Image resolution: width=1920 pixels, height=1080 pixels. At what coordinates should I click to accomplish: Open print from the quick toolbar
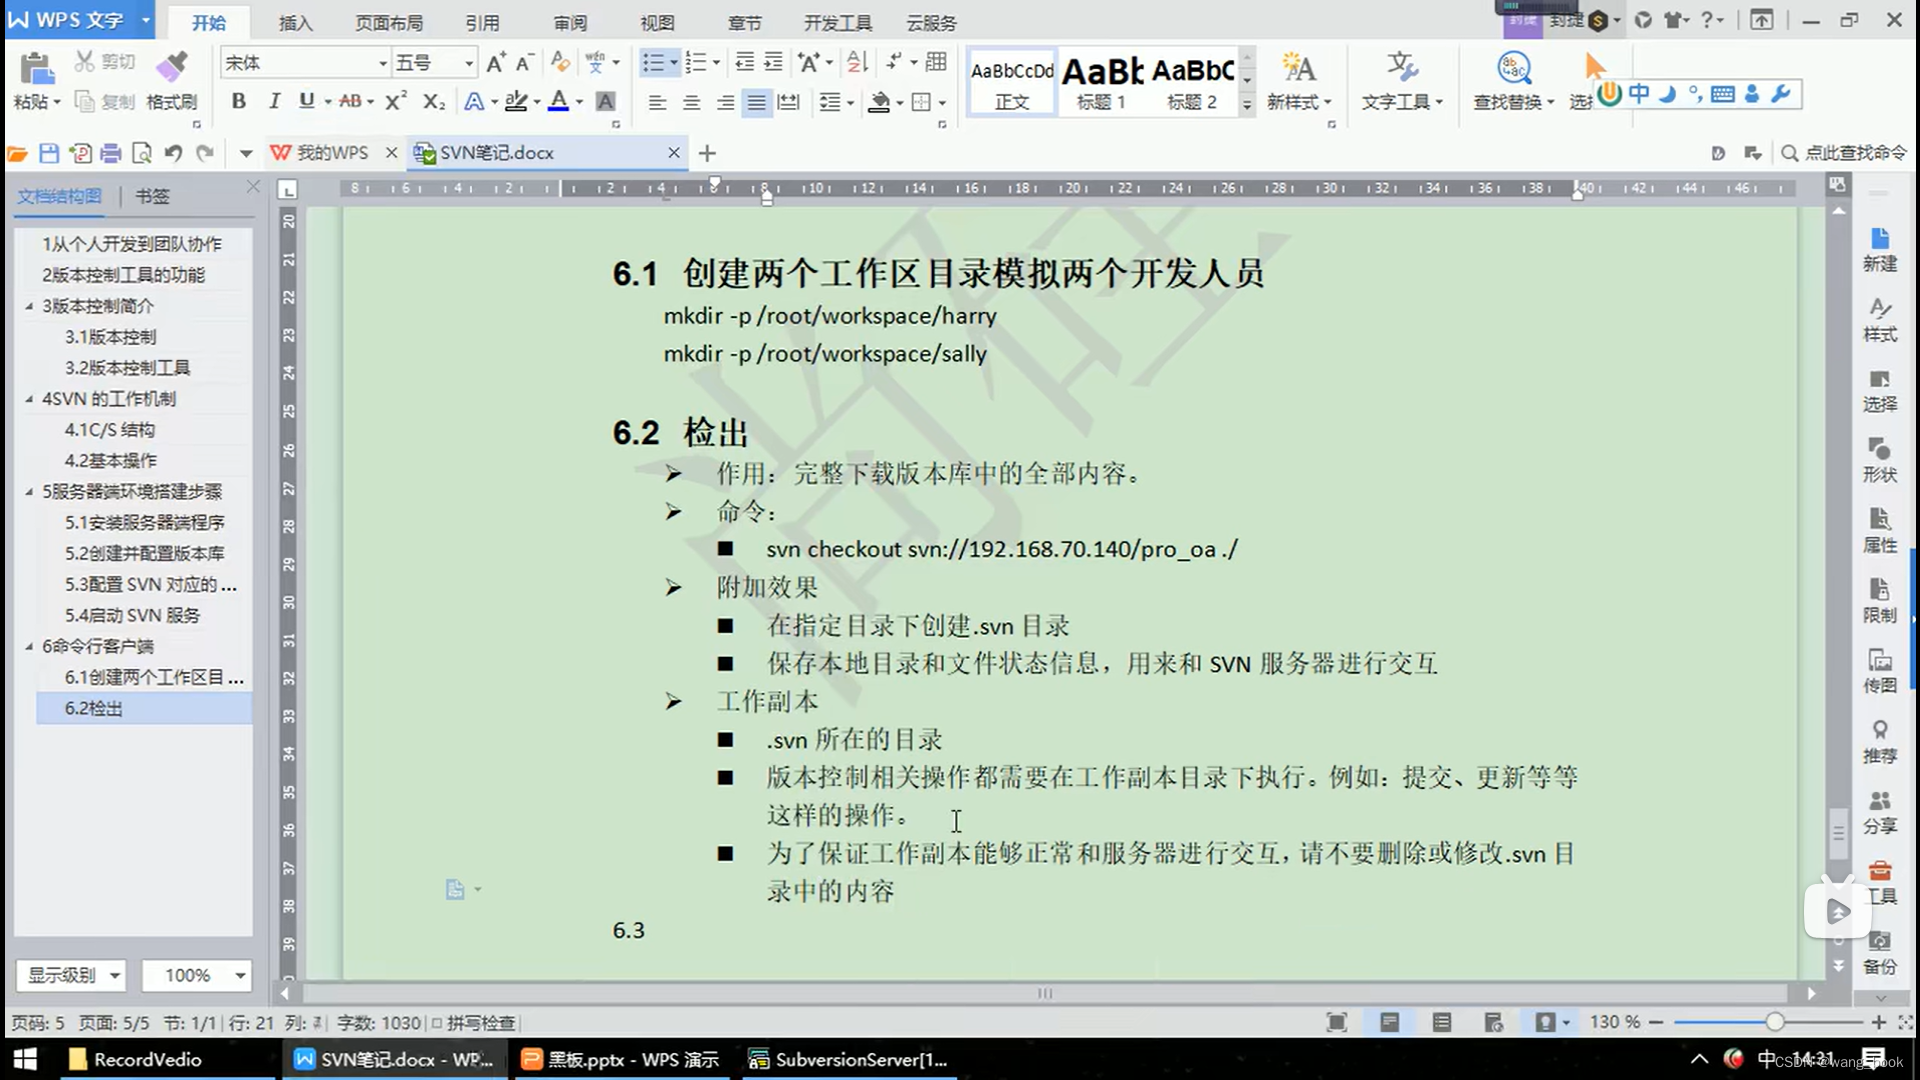pos(110,152)
